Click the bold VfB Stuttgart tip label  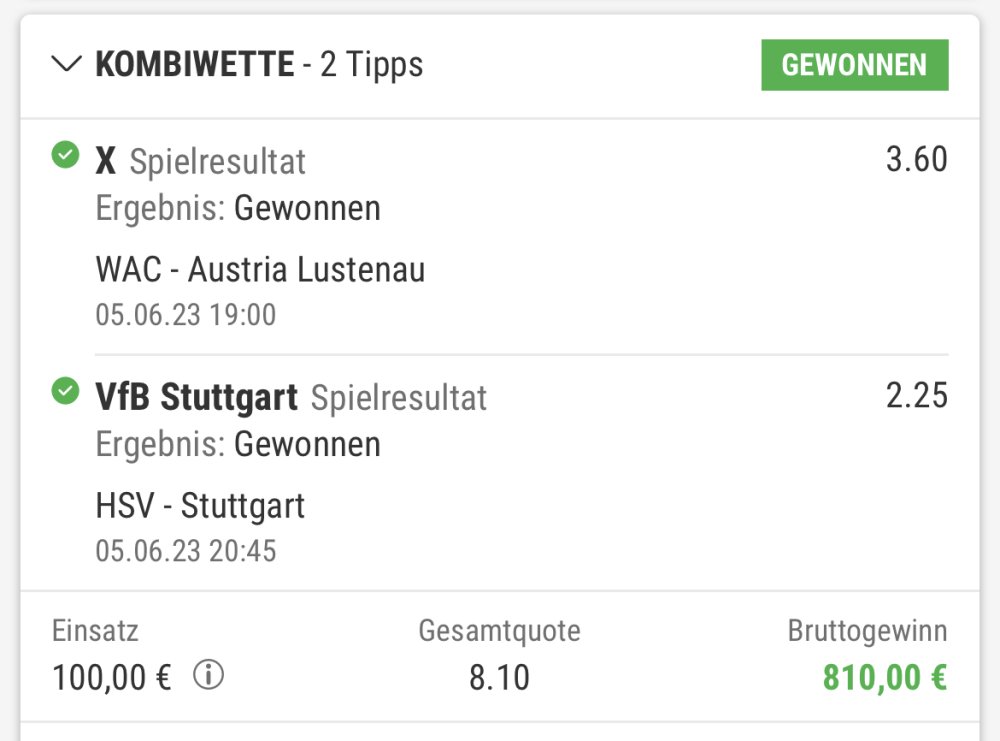click(x=196, y=397)
